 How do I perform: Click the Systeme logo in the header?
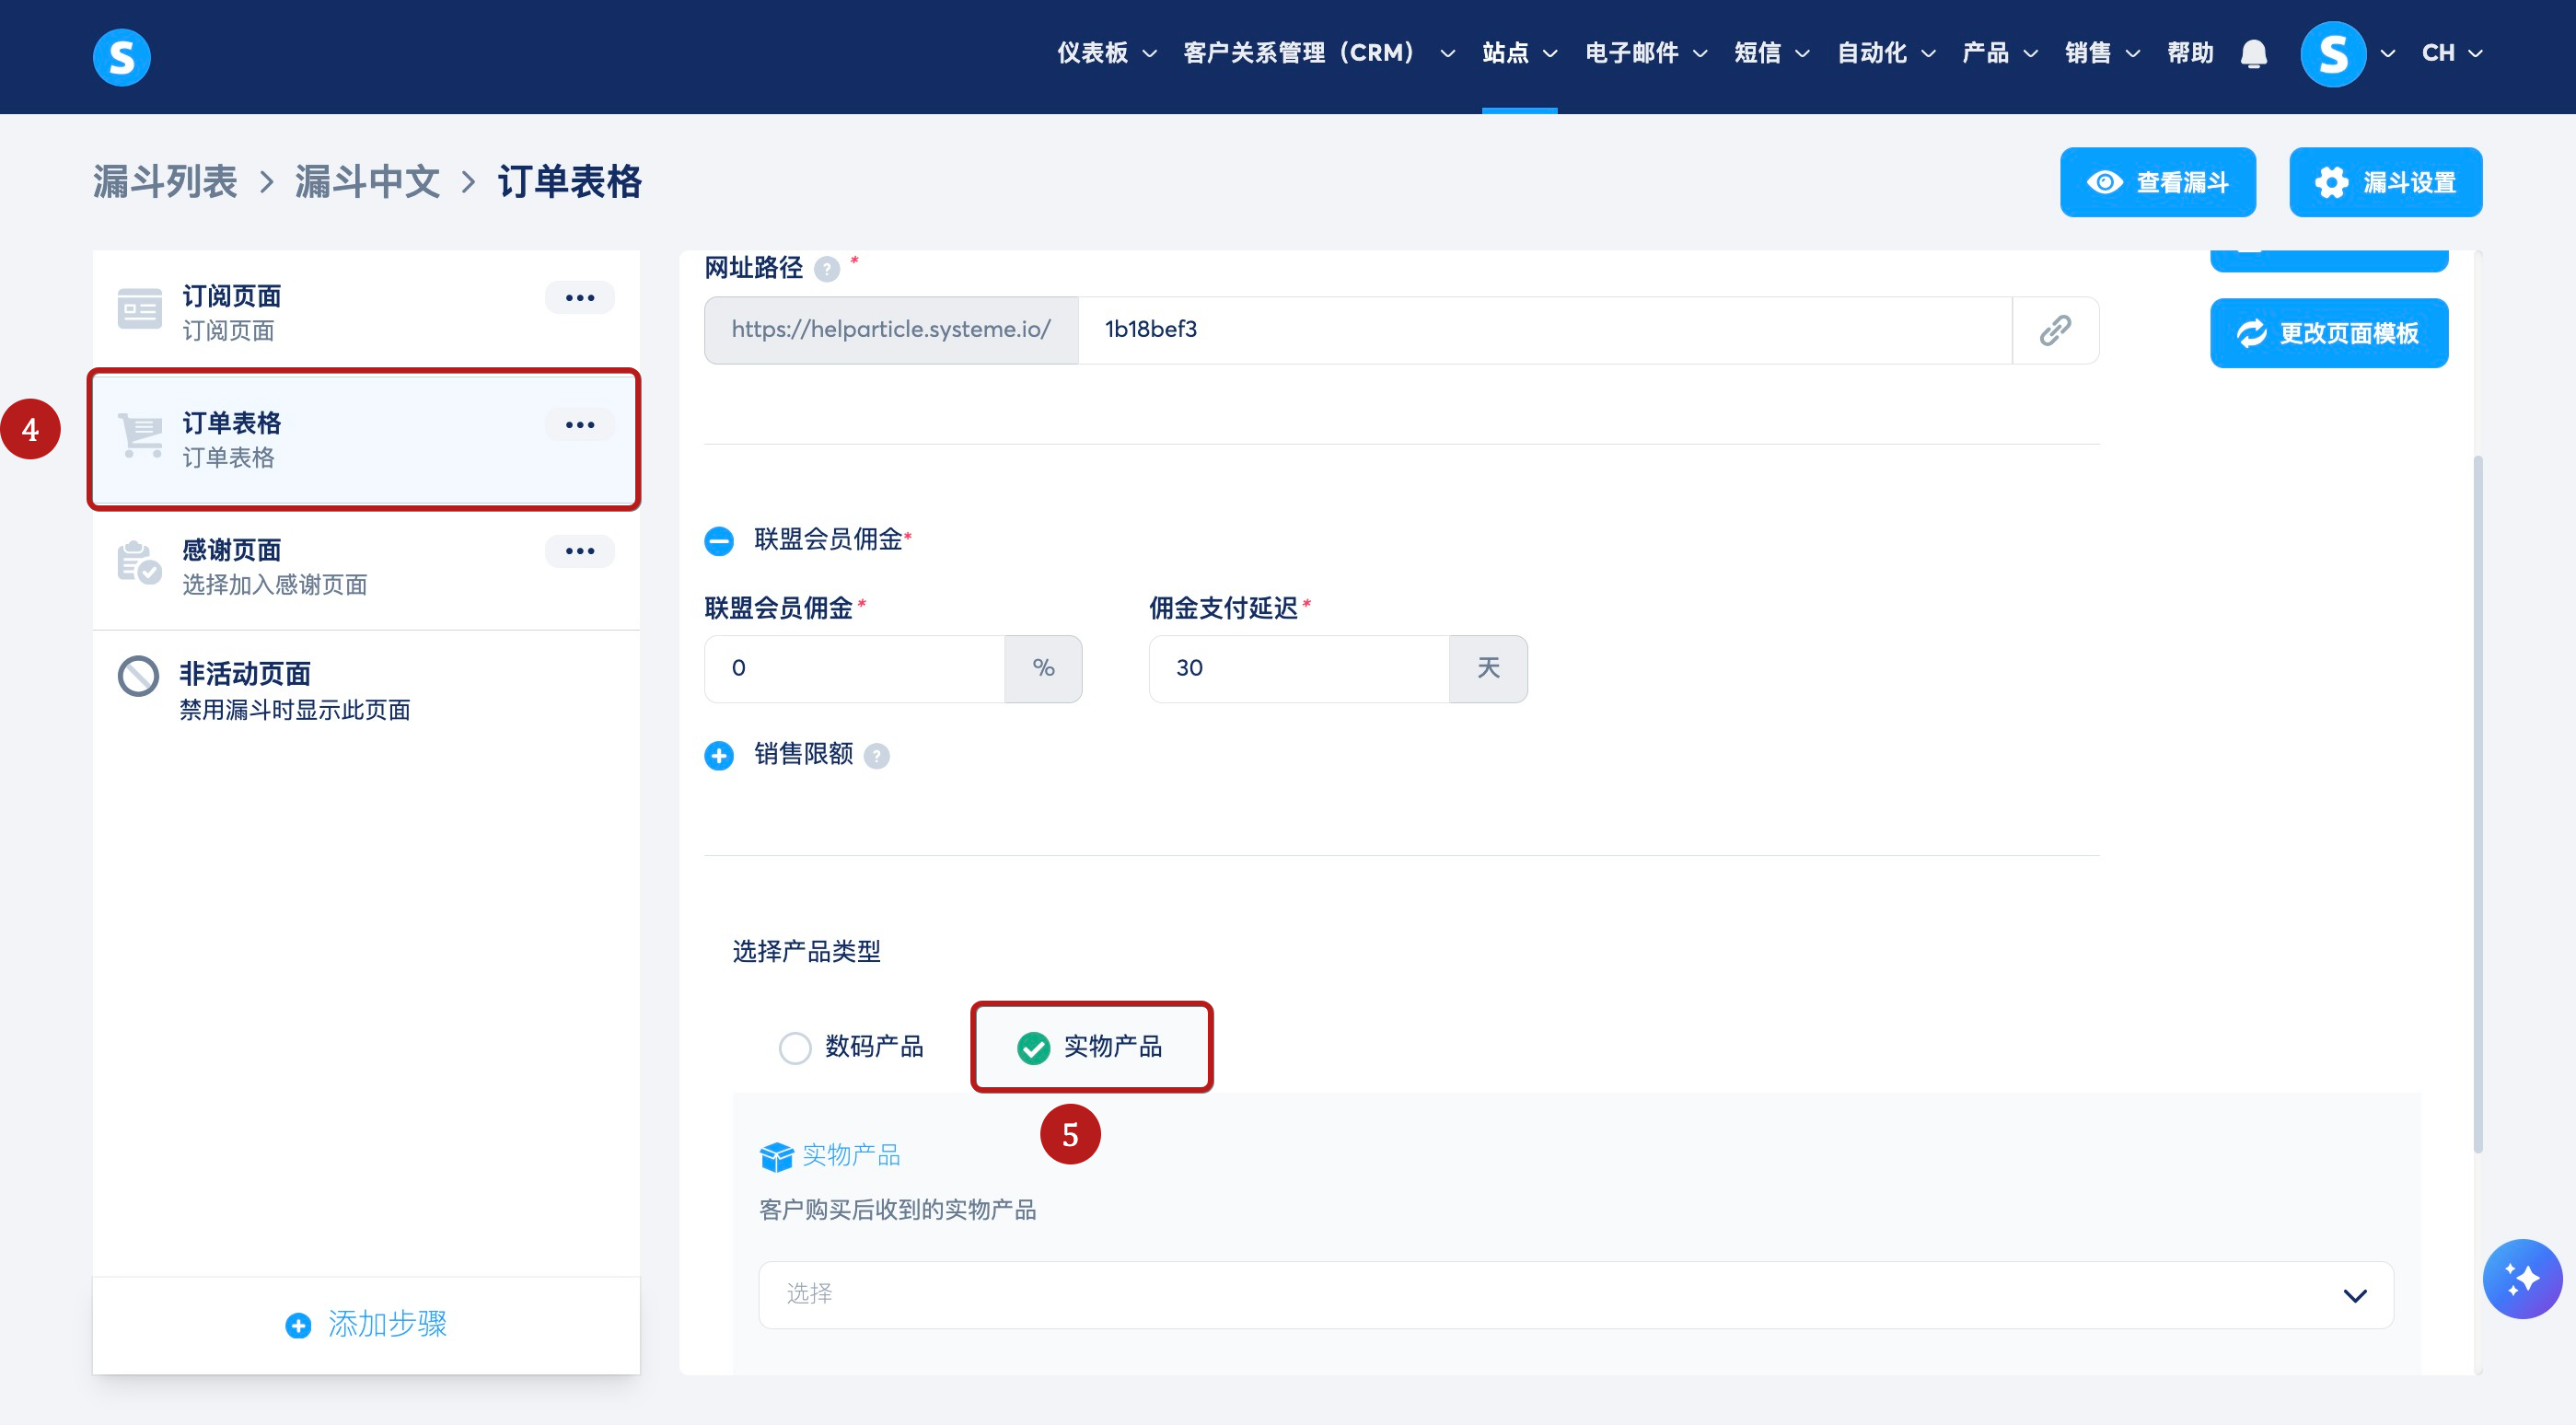pyautogui.click(x=122, y=57)
